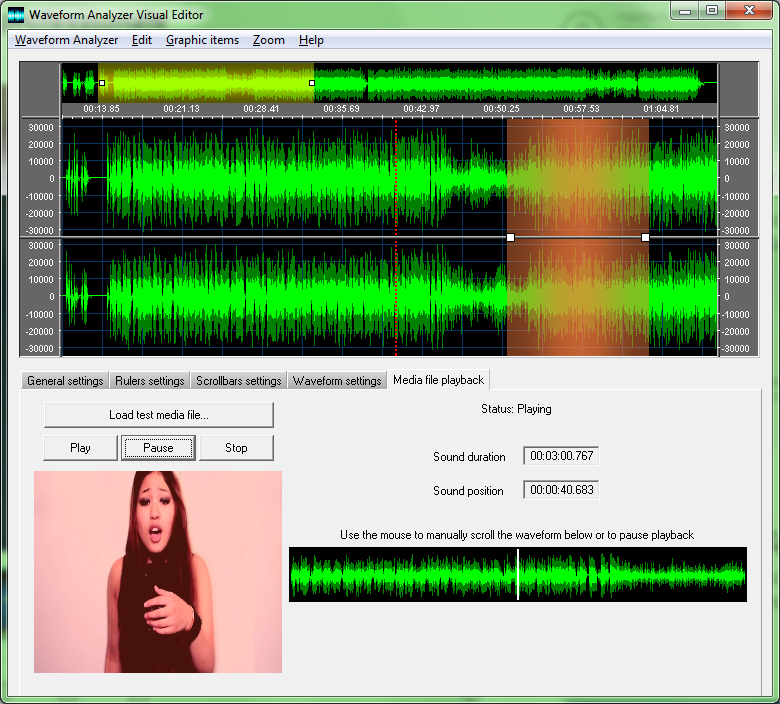
Task: Pause the media playback
Action: click(x=158, y=448)
